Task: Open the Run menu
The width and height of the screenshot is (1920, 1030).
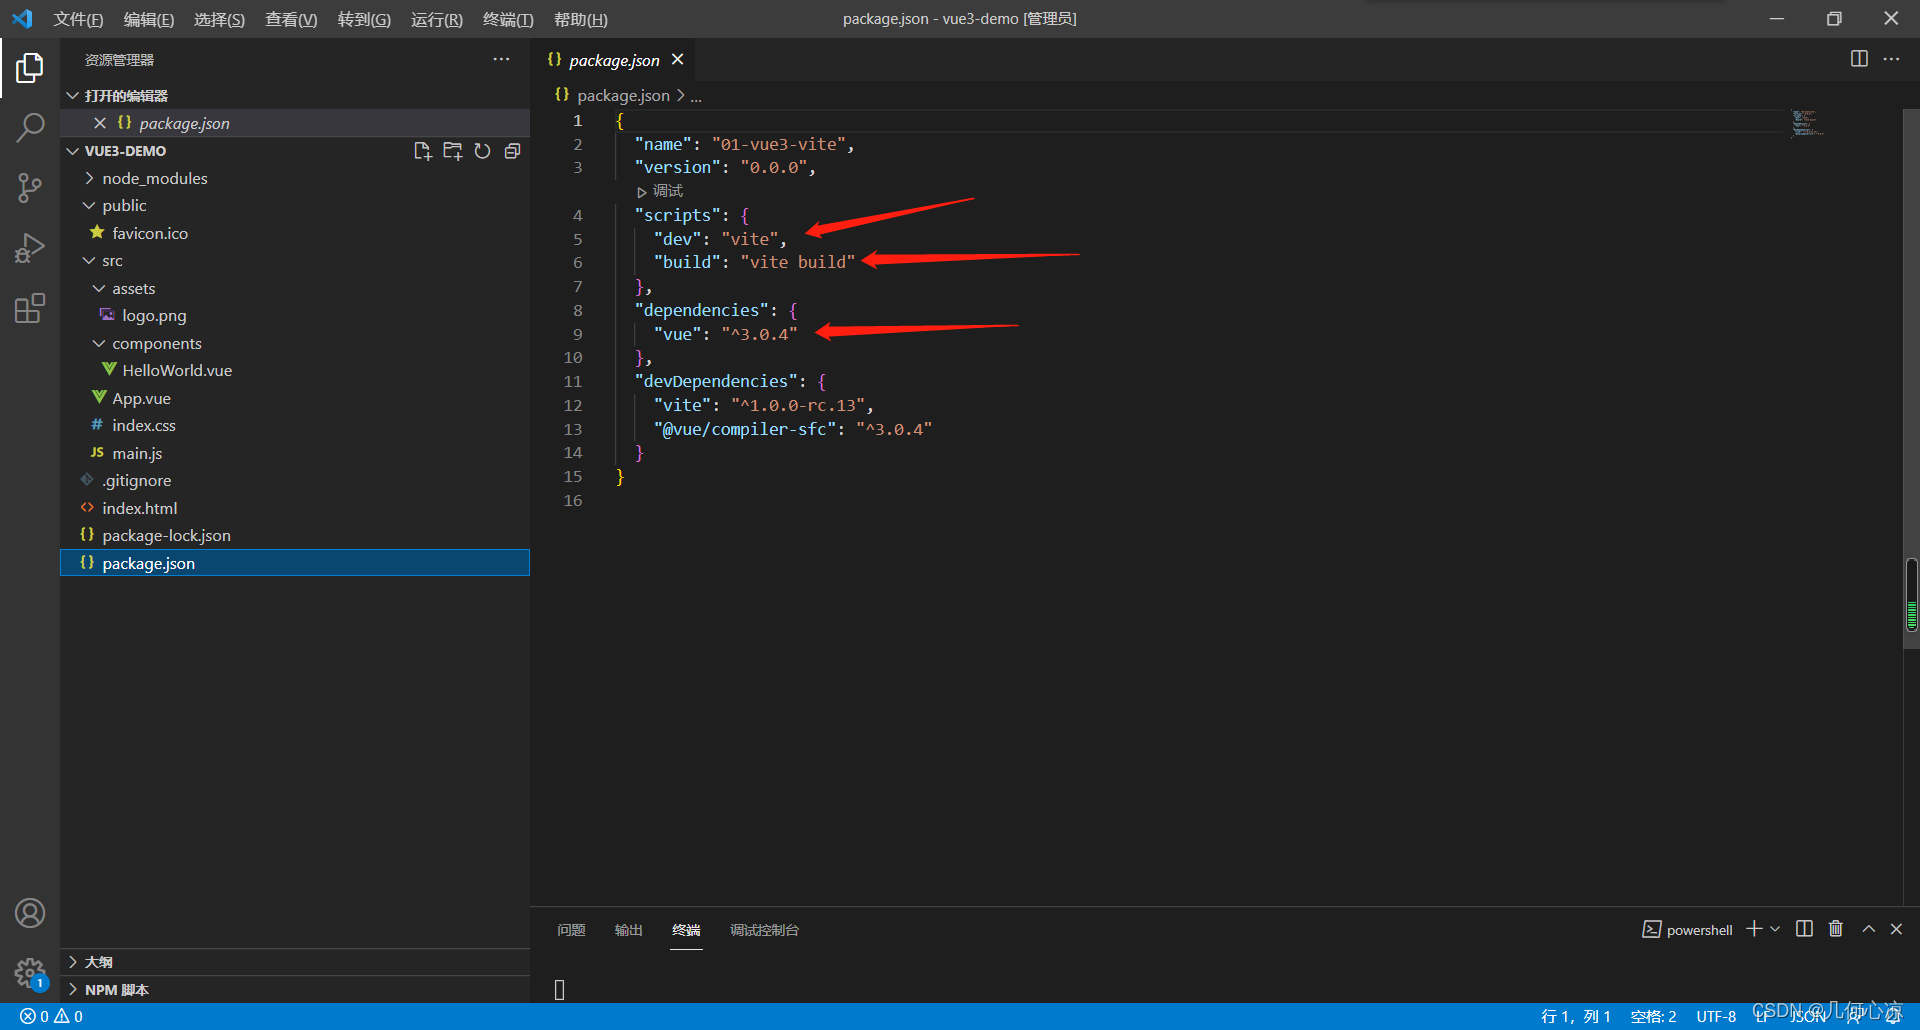Action: tap(437, 19)
